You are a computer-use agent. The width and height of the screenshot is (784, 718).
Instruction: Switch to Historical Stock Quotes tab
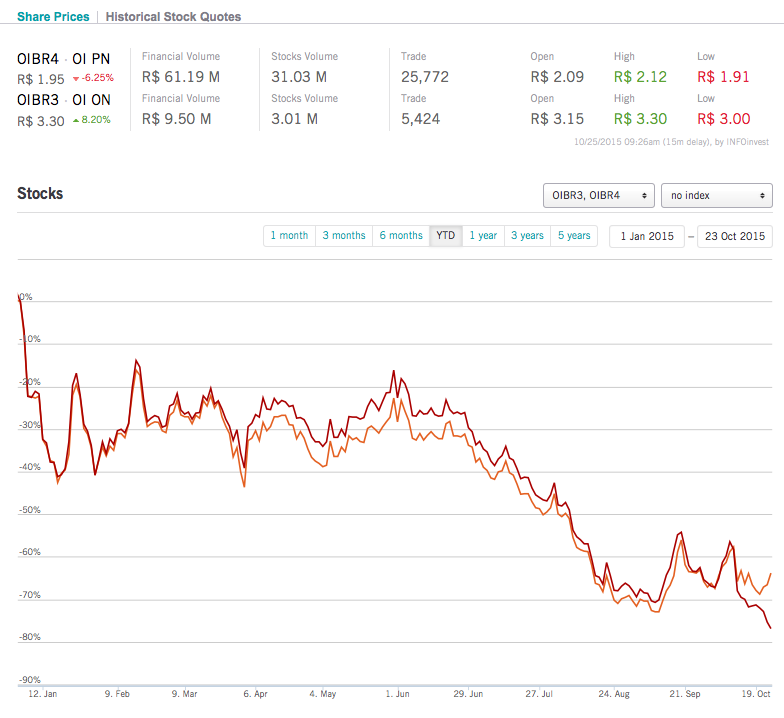coord(173,17)
